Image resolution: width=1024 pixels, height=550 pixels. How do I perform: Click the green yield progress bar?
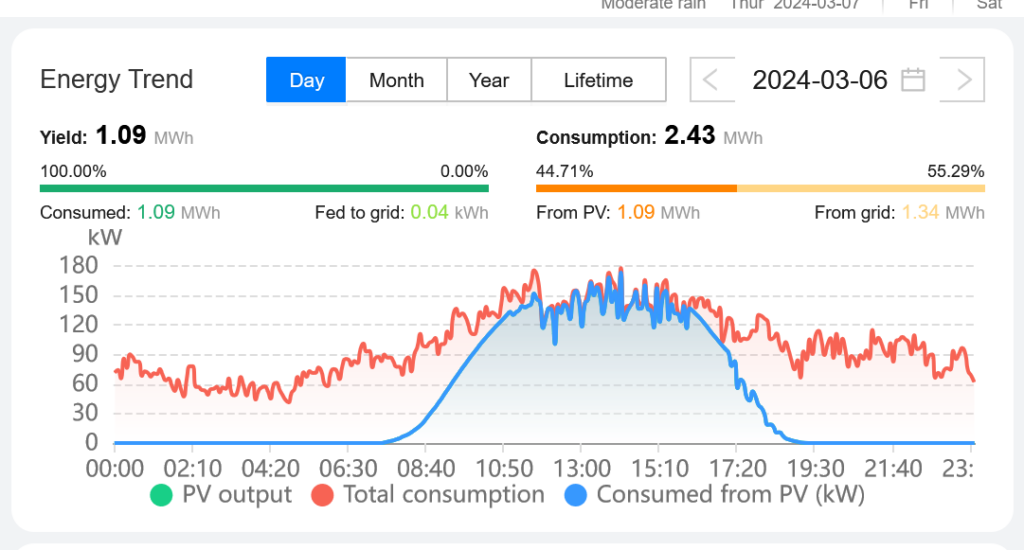264,188
